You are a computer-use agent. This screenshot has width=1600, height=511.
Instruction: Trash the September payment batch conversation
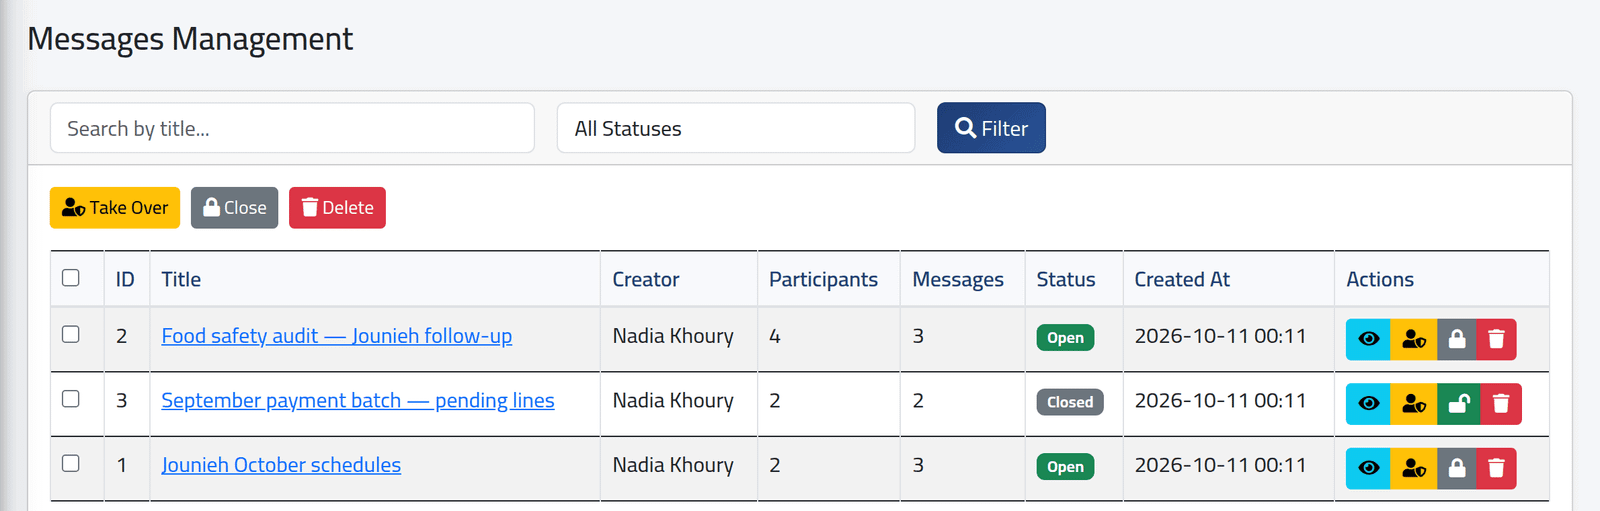click(1501, 404)
